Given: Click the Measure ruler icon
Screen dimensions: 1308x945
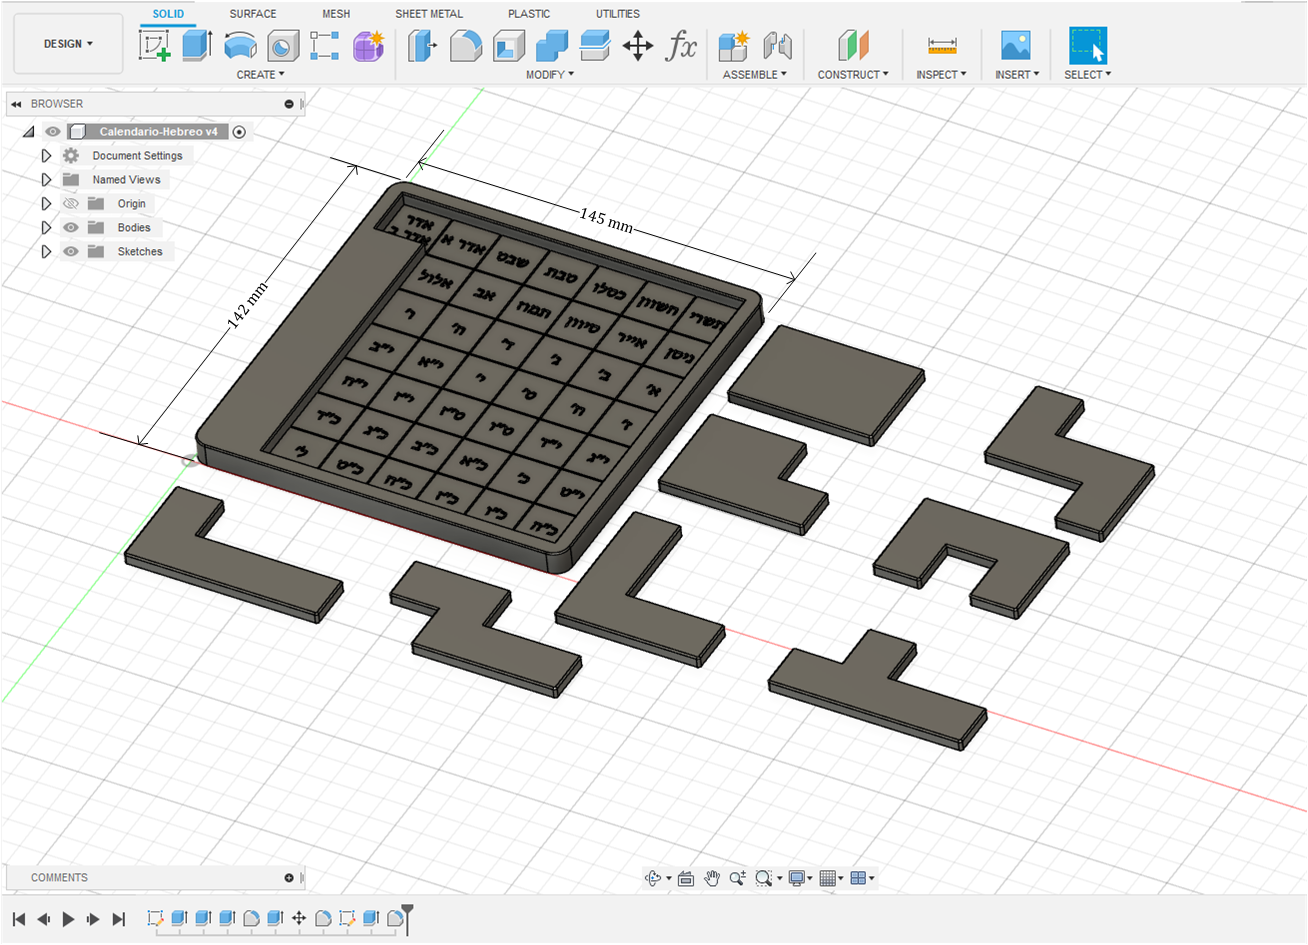Looking at the screenshot, I should click(x=941, y=45).
